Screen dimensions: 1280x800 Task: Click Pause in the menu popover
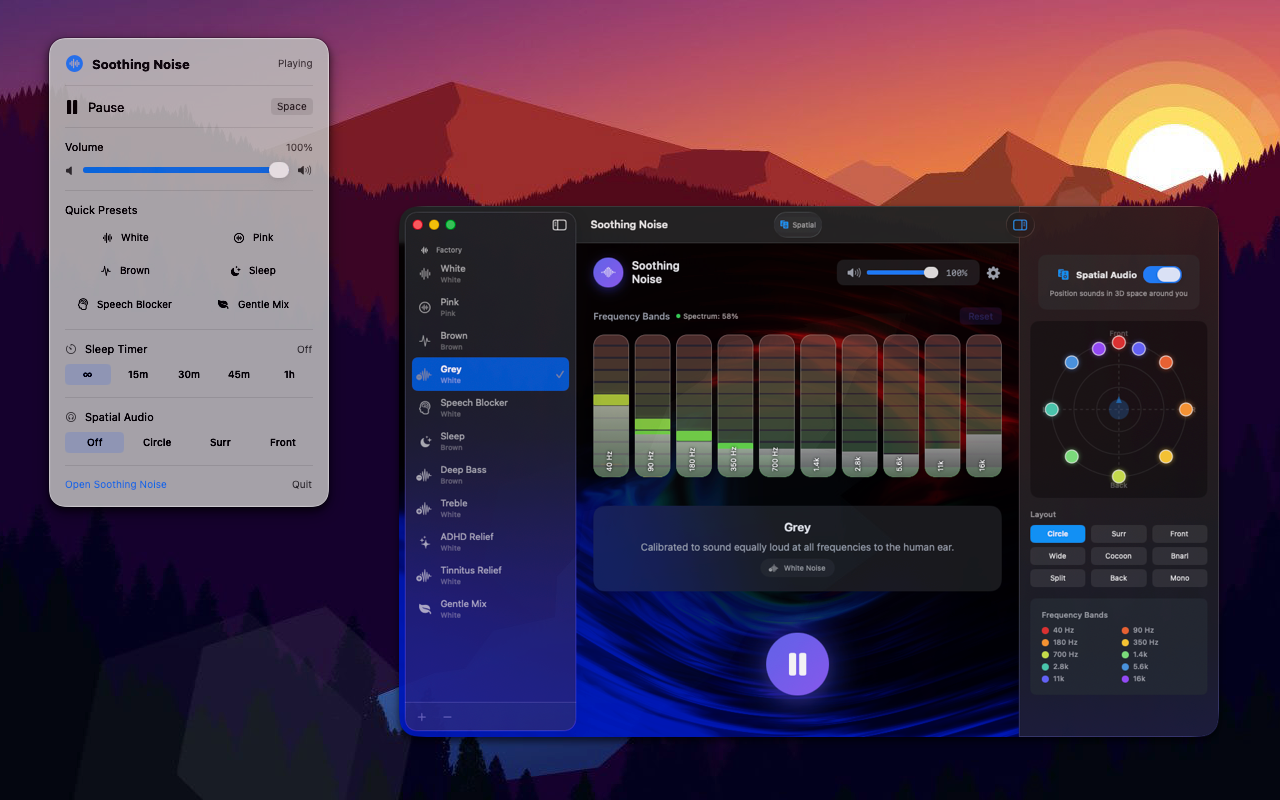pos(189,107)
